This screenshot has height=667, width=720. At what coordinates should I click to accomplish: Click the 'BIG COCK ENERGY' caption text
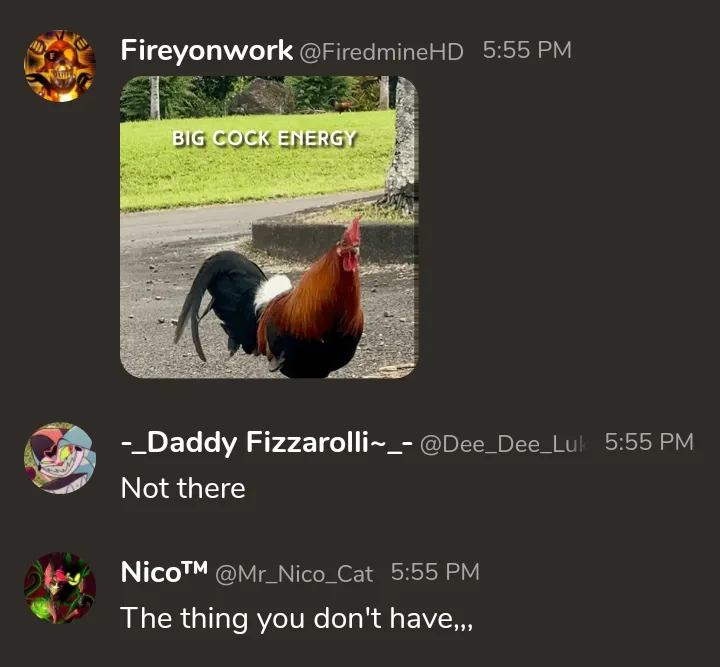[264, 138]
